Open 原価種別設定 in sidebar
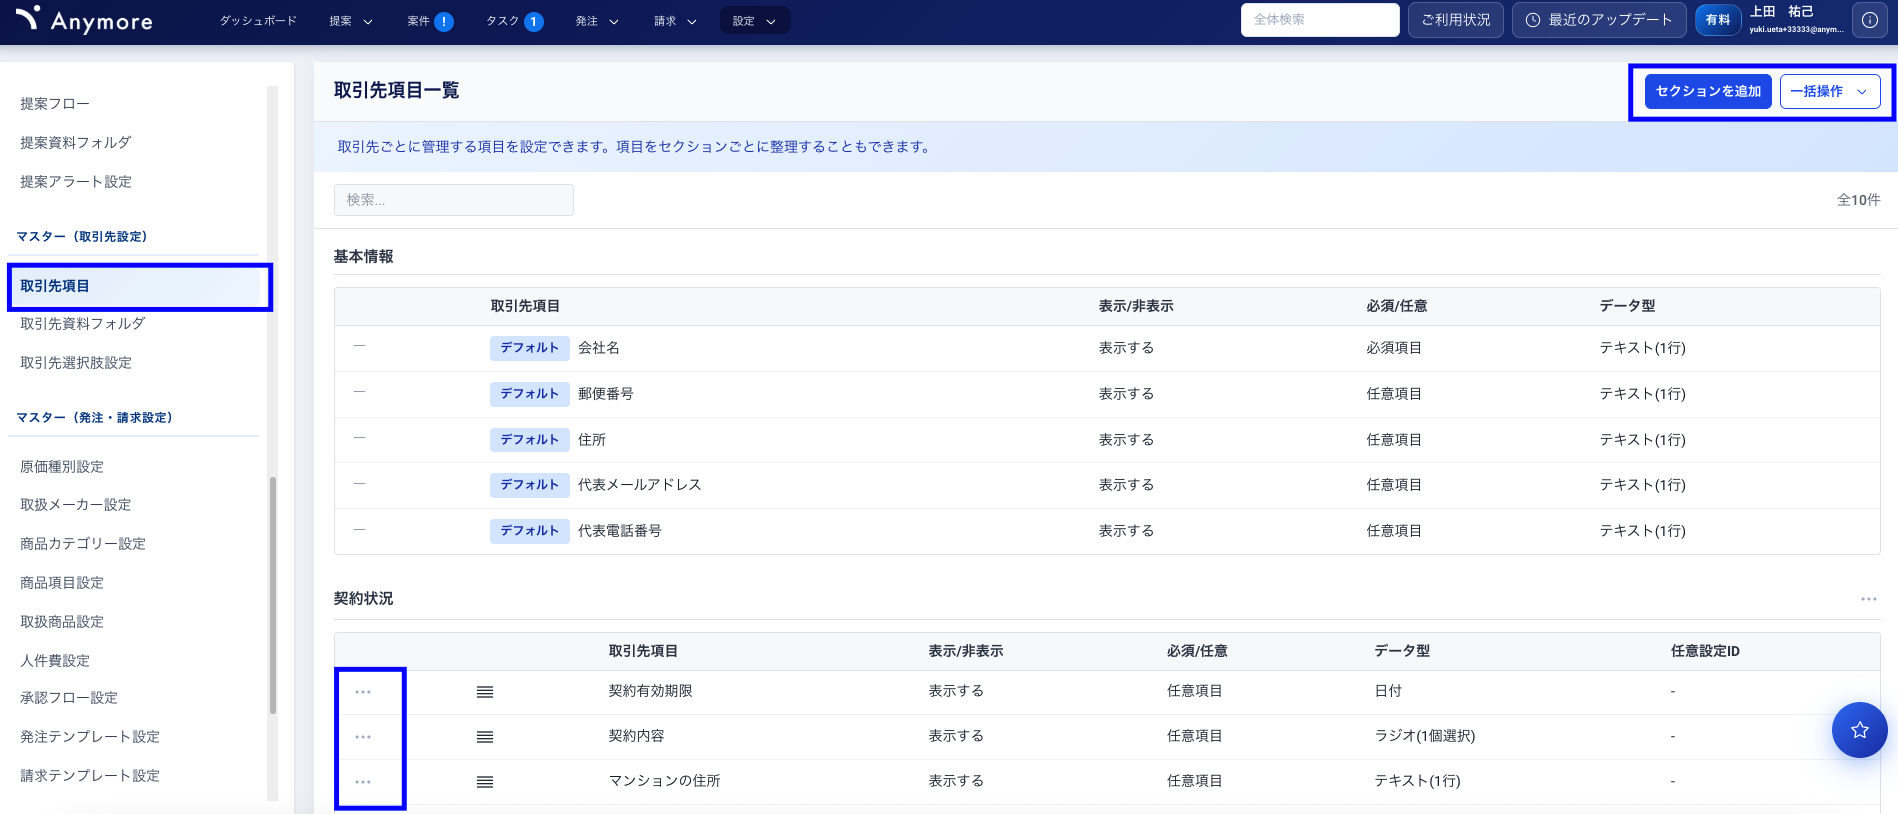Image resolution: width=1898 pixels, height=814 pixels. (62, 467)
